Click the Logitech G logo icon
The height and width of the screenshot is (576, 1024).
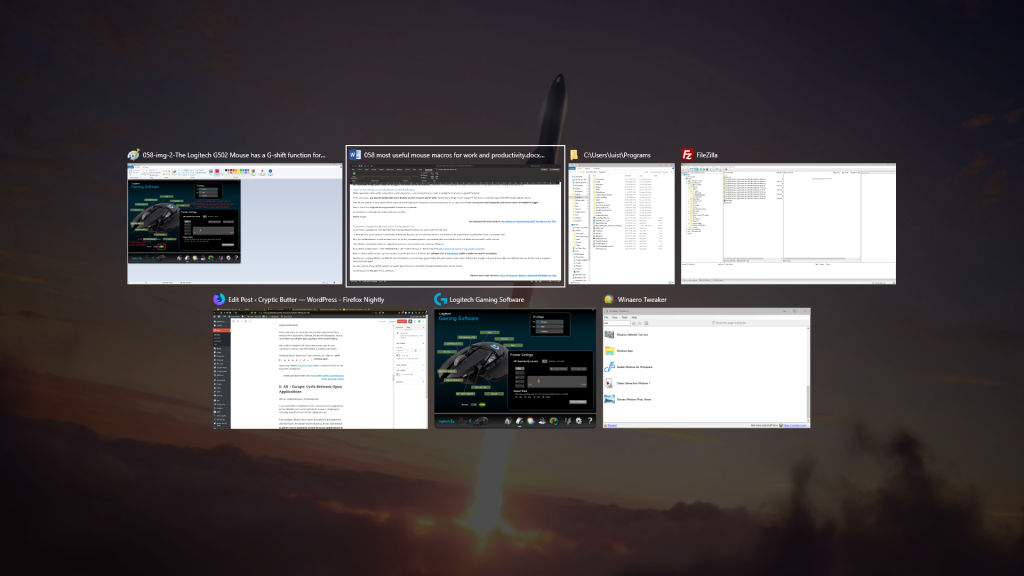(440, 299)
